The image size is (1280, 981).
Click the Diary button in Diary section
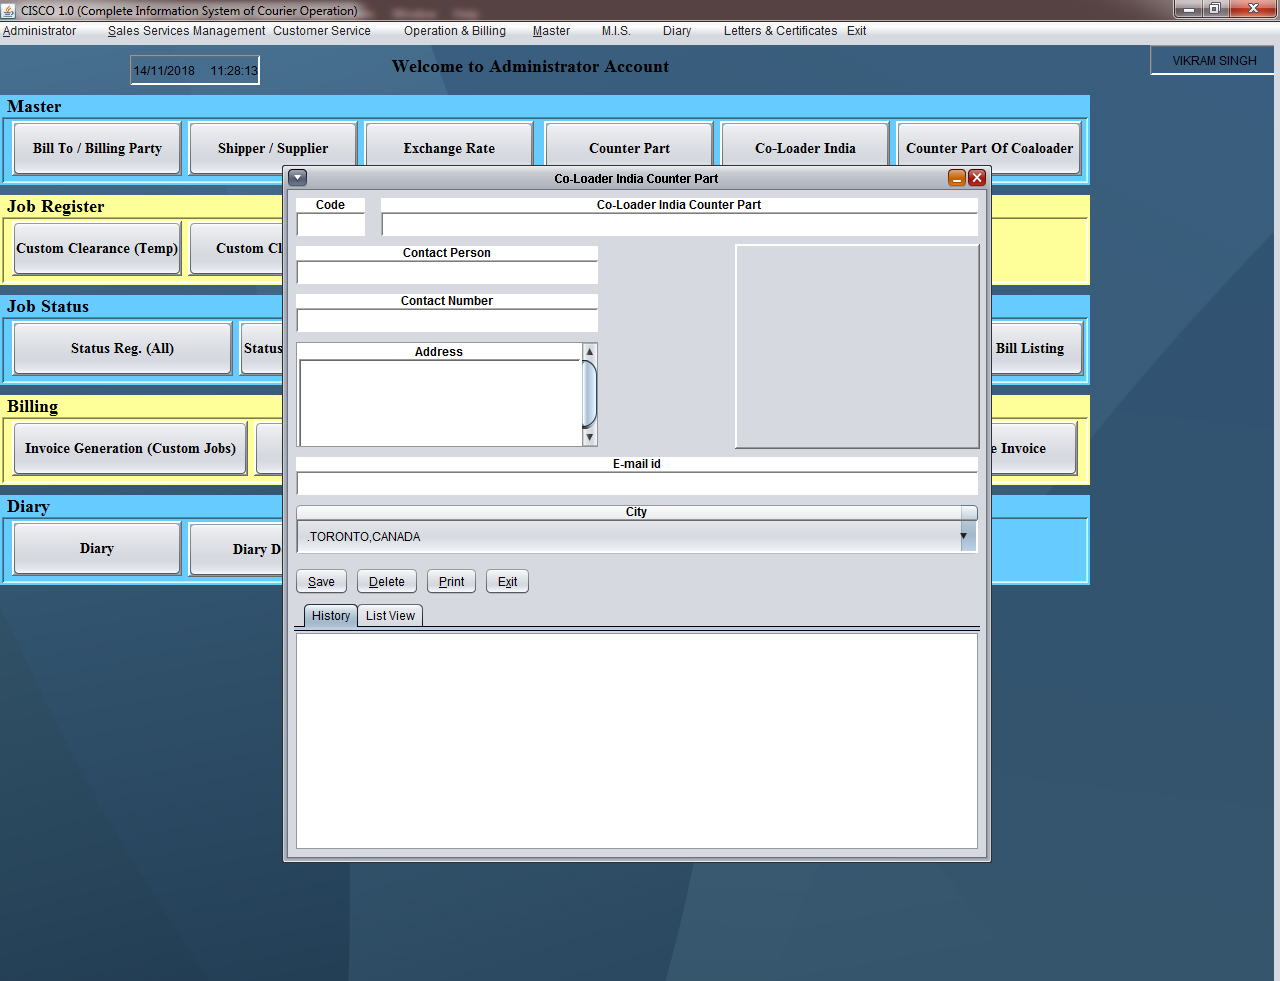click(x=97, y=548)
